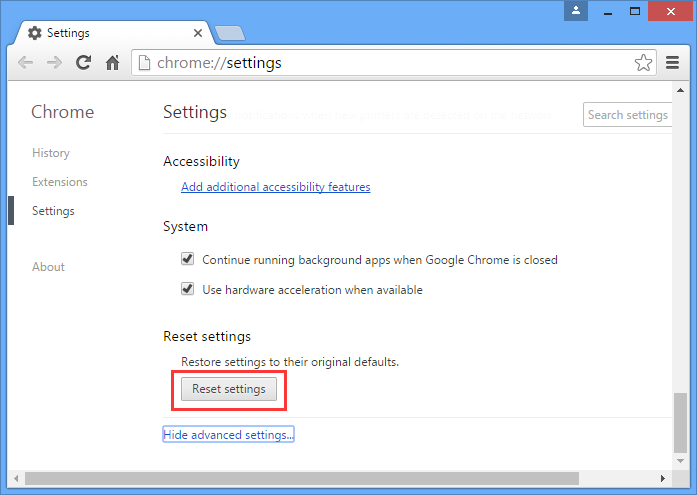Image resolution: width=697 pixels, height=495 pixels.
Task: Click the user profile icon in title bar
Action: [x=576, y=10]
